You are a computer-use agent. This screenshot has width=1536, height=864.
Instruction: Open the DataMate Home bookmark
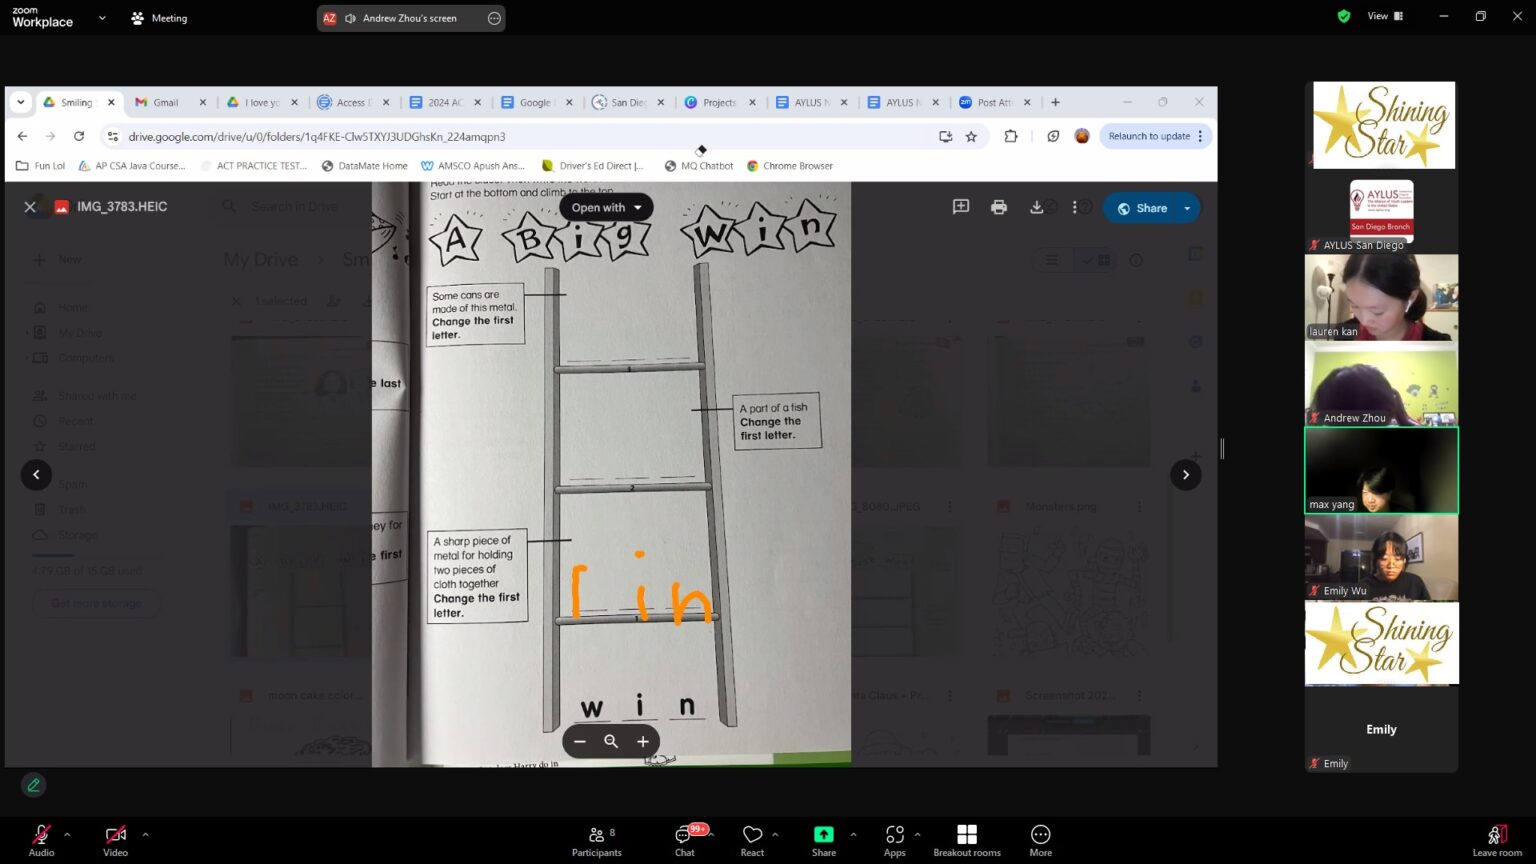point(365,166)
